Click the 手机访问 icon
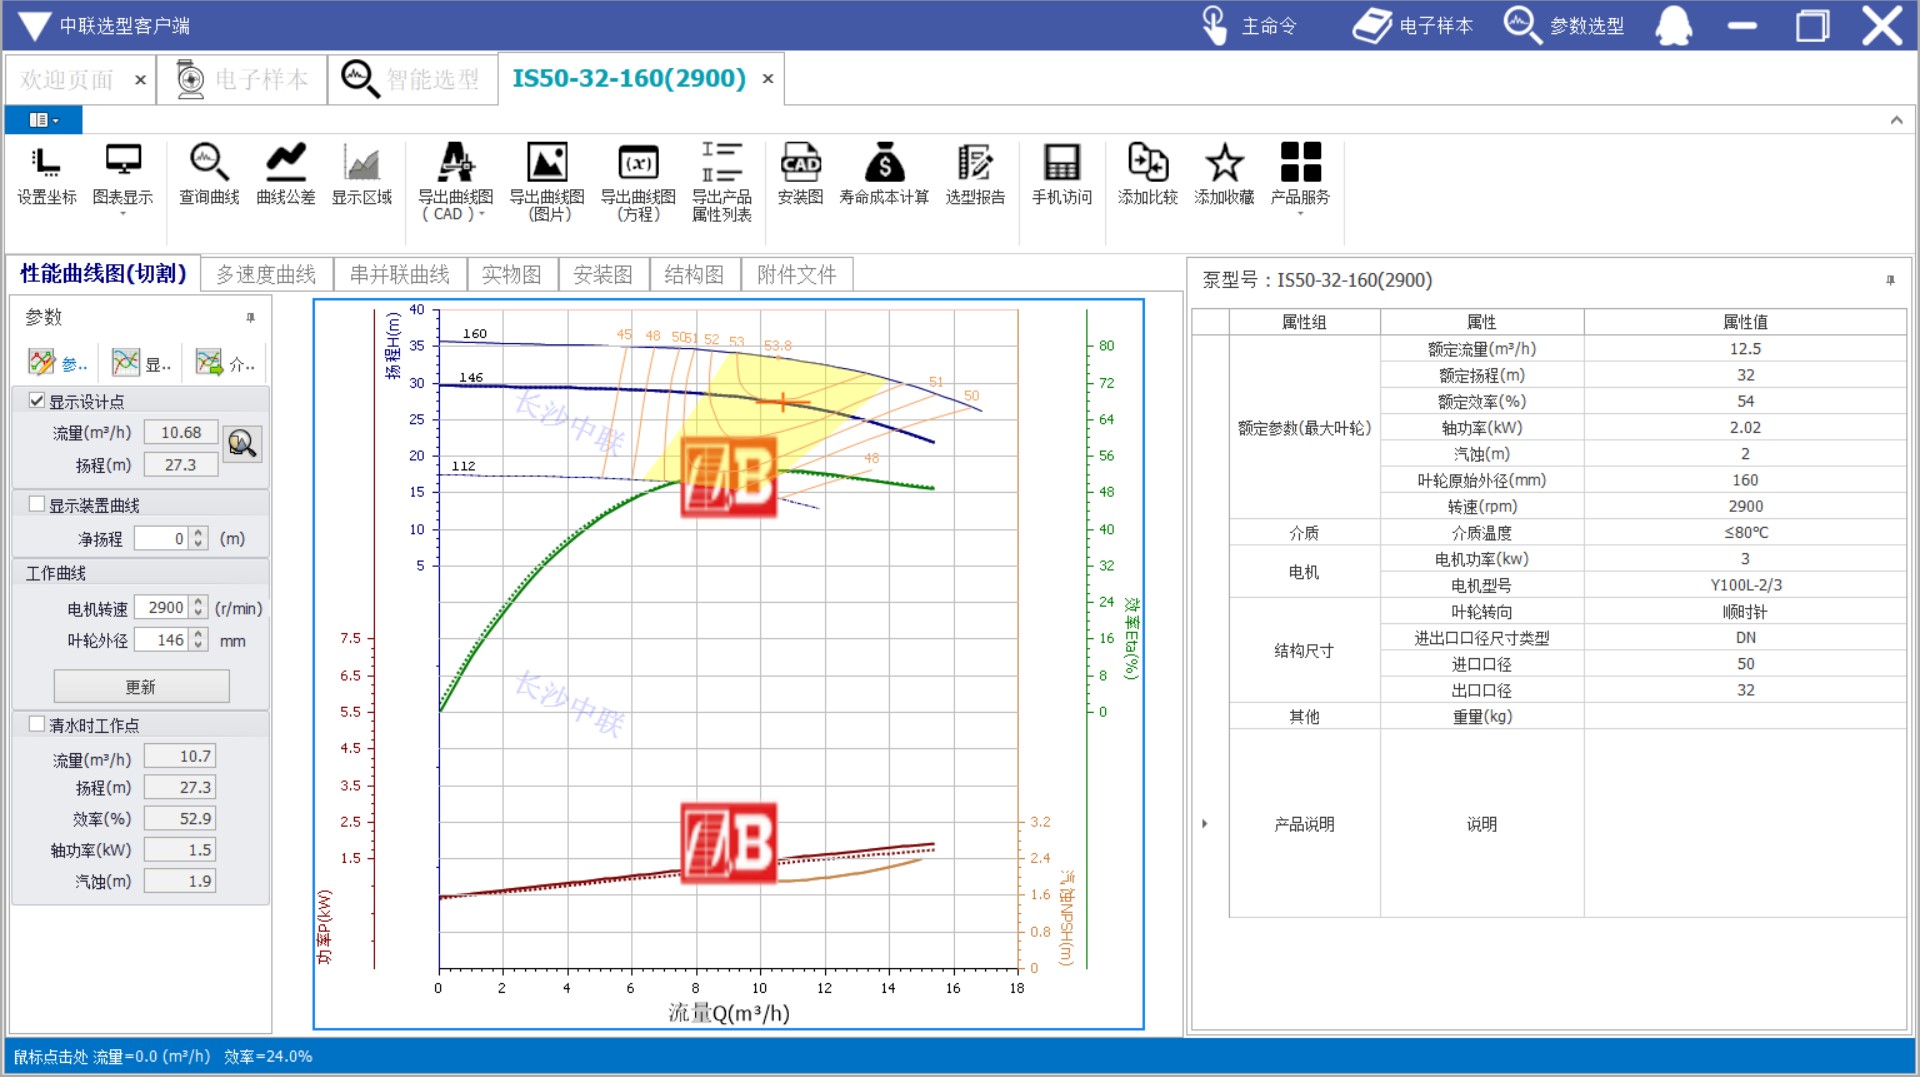 coord(1062,176)
